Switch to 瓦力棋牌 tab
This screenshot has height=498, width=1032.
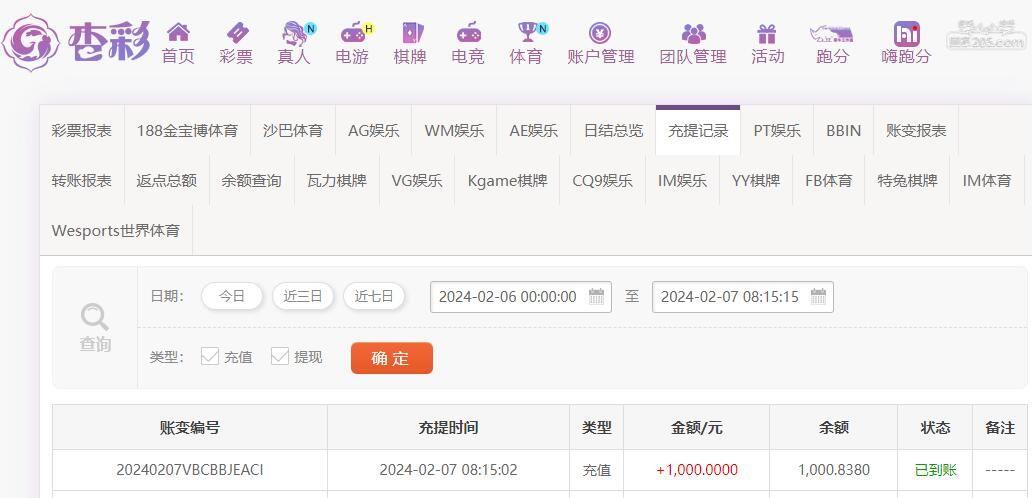pos(336,180)
